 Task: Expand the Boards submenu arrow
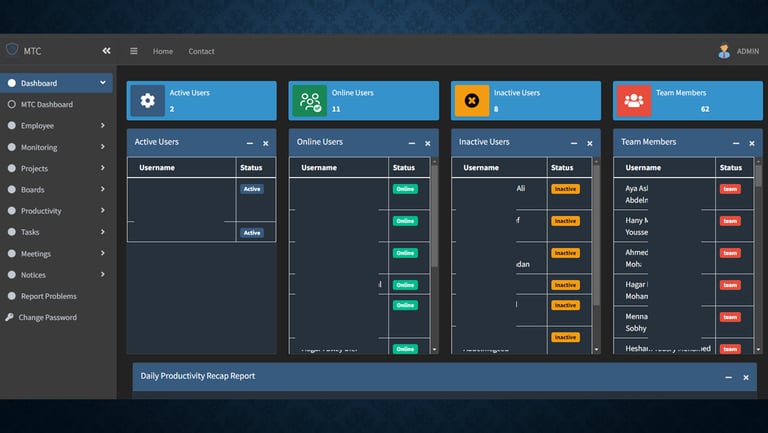102,189
